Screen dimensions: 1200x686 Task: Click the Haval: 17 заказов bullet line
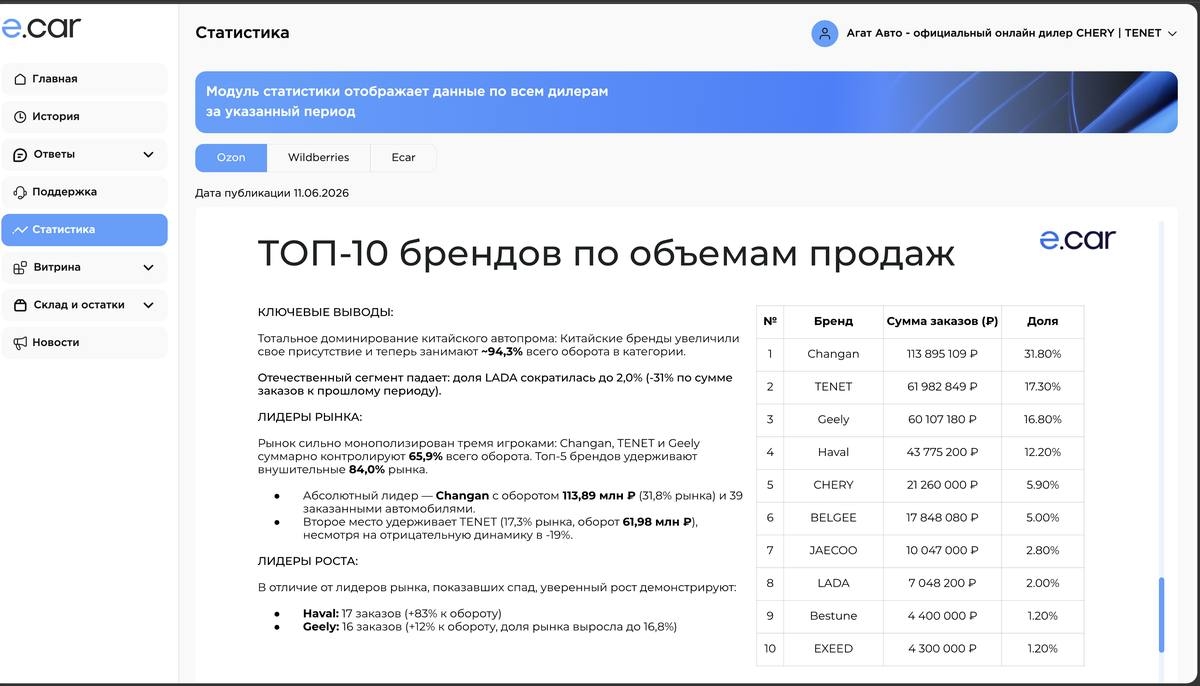point(402,613)
